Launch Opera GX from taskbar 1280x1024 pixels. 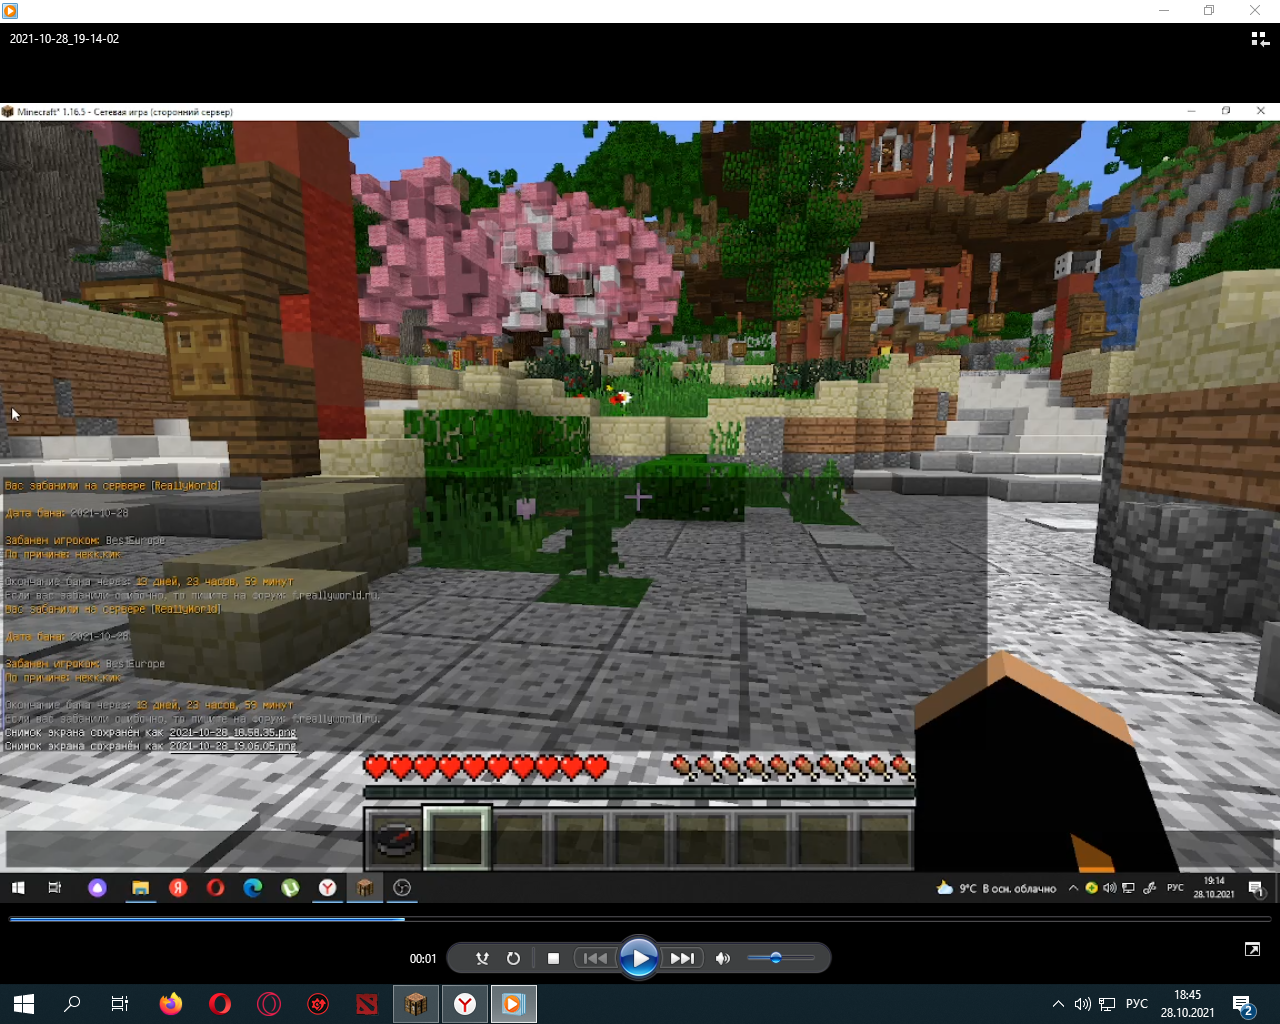pos(269,1004)
